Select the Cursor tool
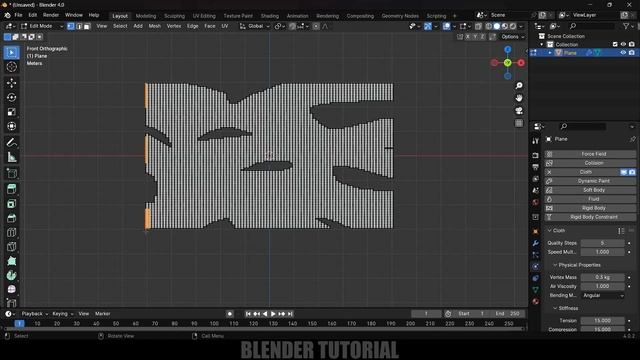The image size is (640, 360). point(11,67)
